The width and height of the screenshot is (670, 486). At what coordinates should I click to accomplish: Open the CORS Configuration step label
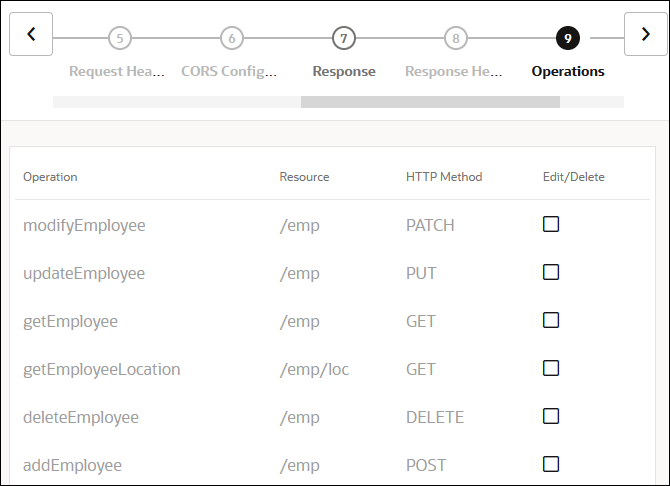[231, 72]
